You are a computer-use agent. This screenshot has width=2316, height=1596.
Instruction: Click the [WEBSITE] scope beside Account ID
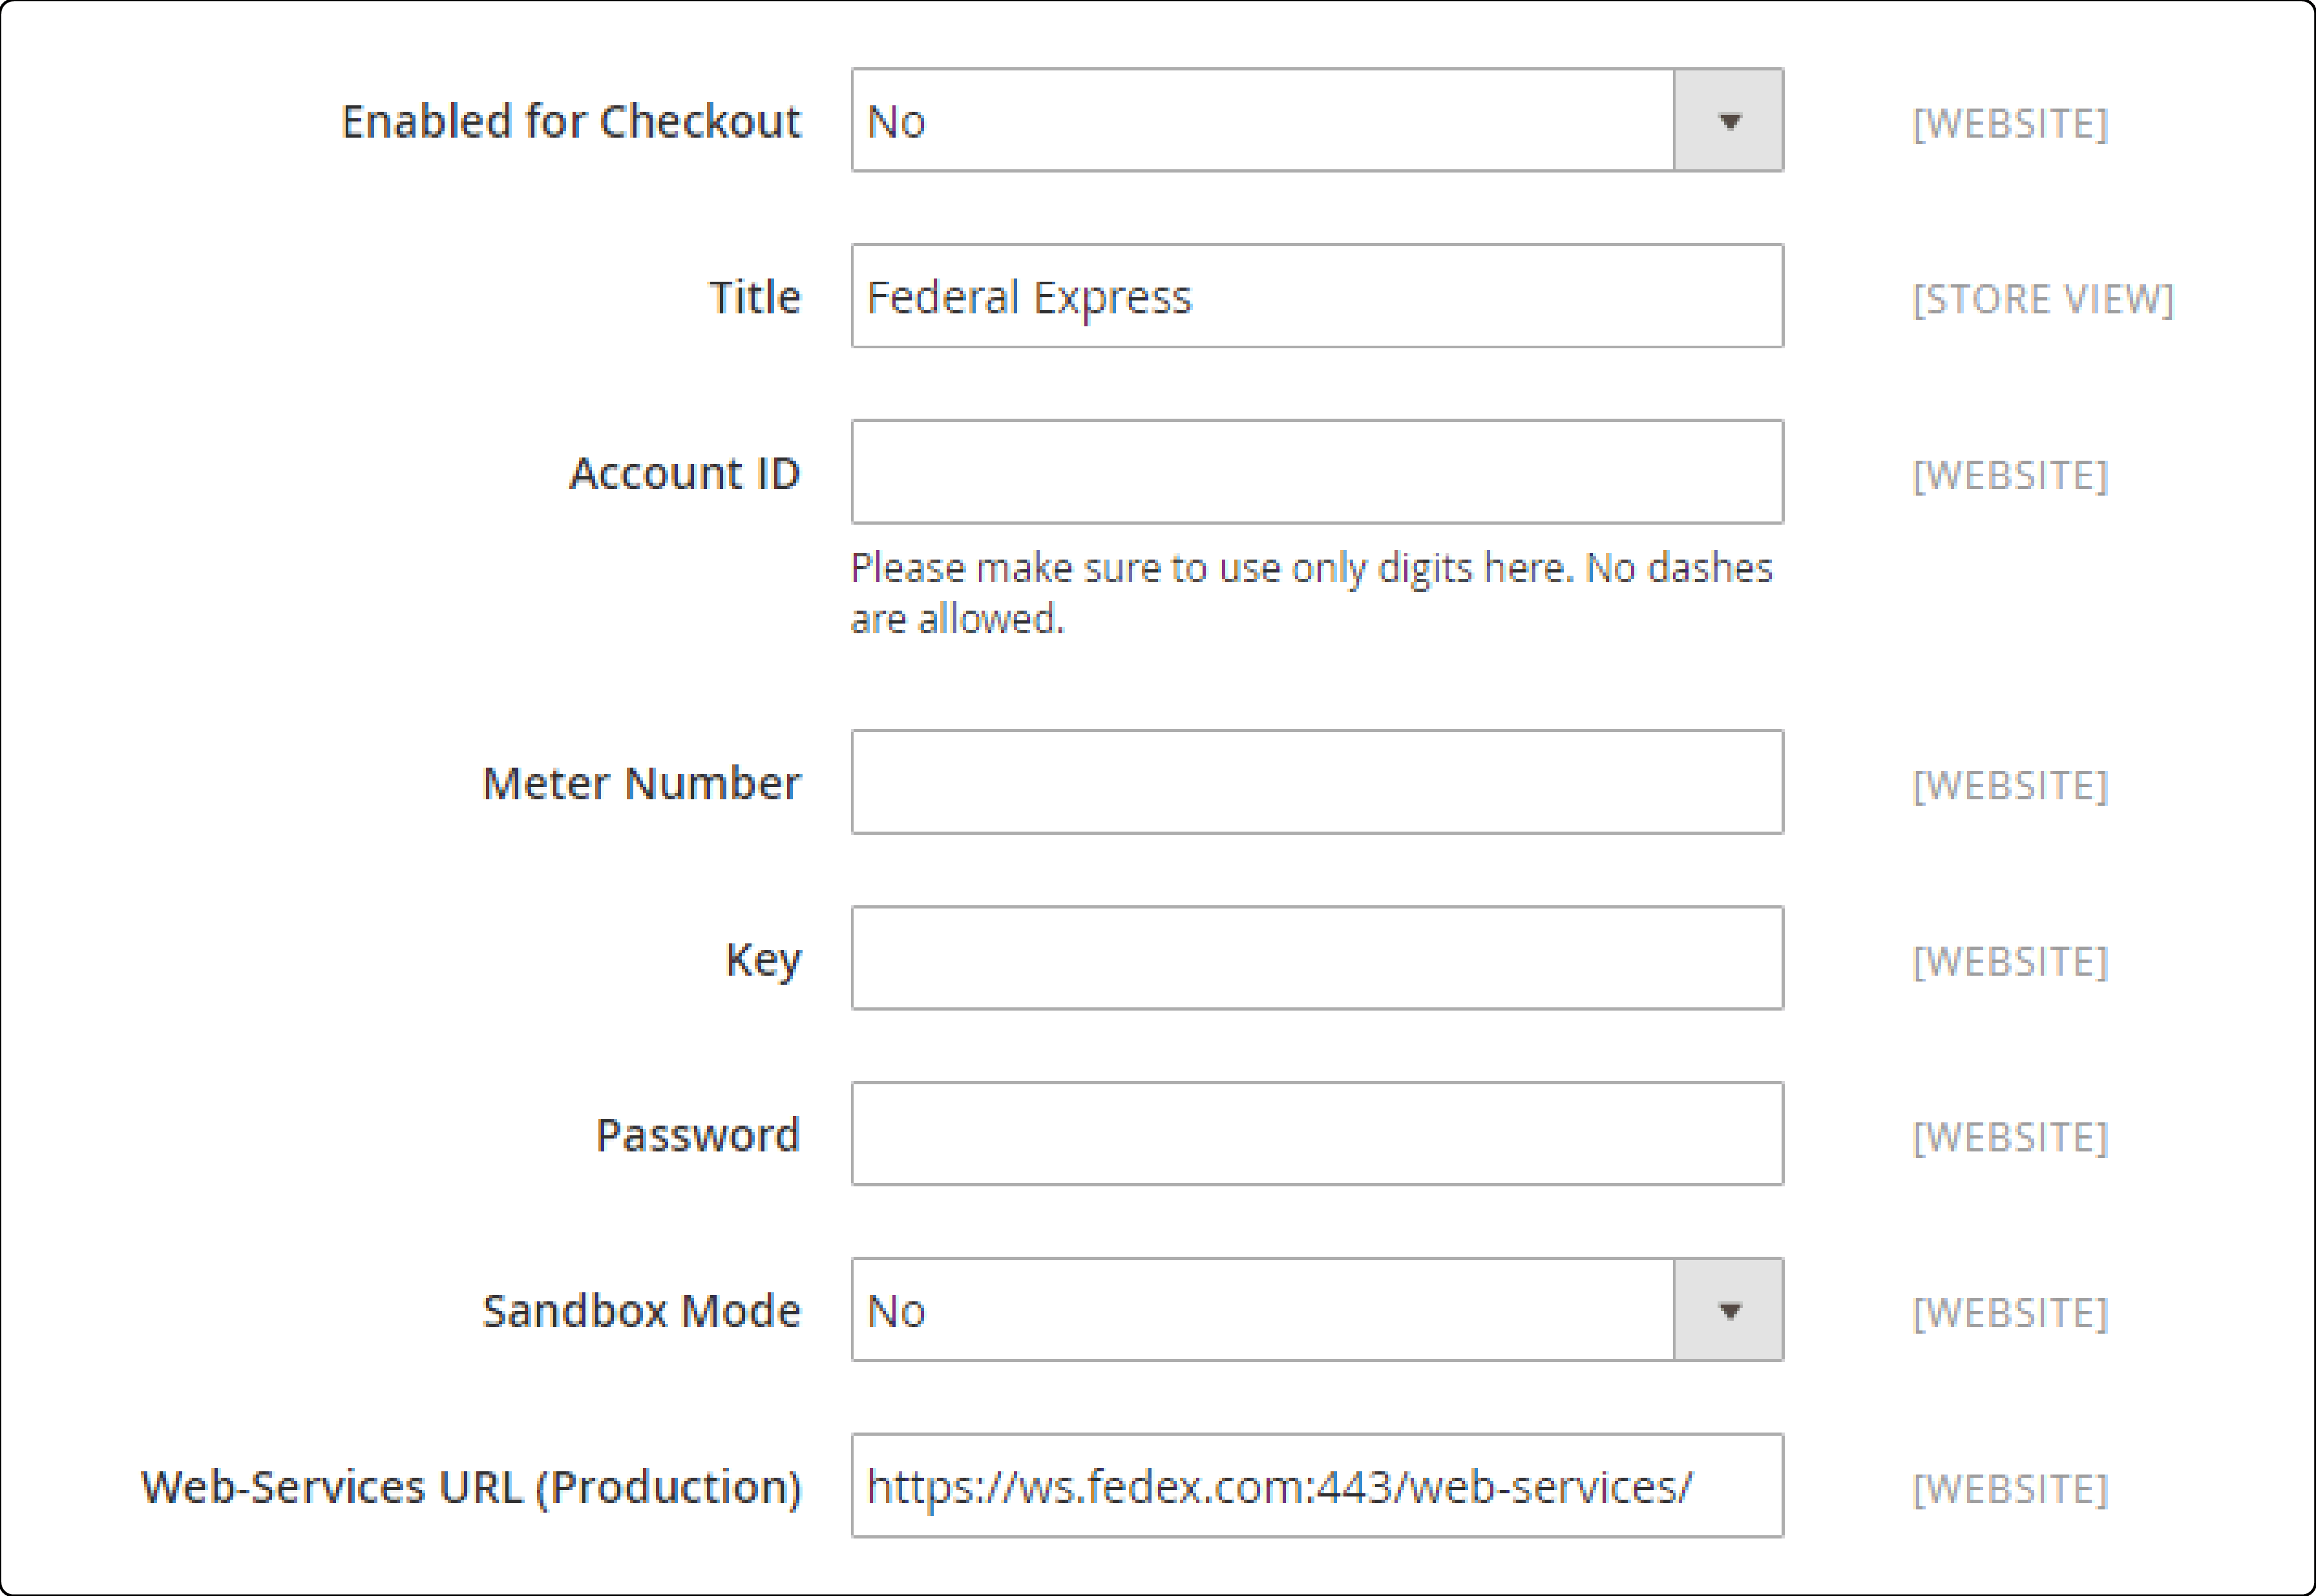pyautogui.click(x=2010, y=475)
